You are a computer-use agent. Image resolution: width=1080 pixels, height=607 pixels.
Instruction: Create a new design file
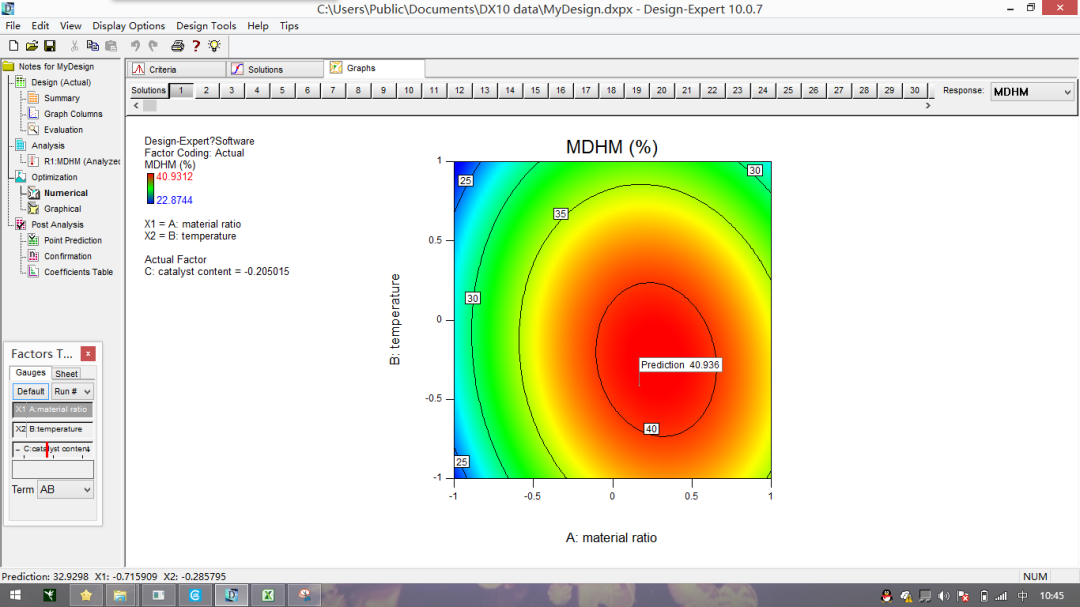13,46
